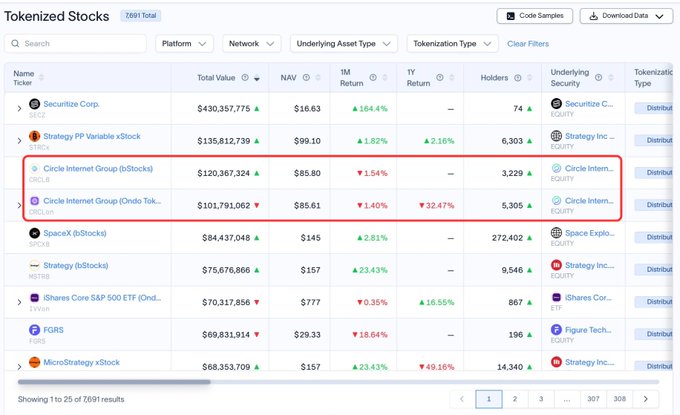Screen dimensions: 680x415
Task: Expand the iShares Core S&P 500 ETF row
Action: click(x=19, y=302)
